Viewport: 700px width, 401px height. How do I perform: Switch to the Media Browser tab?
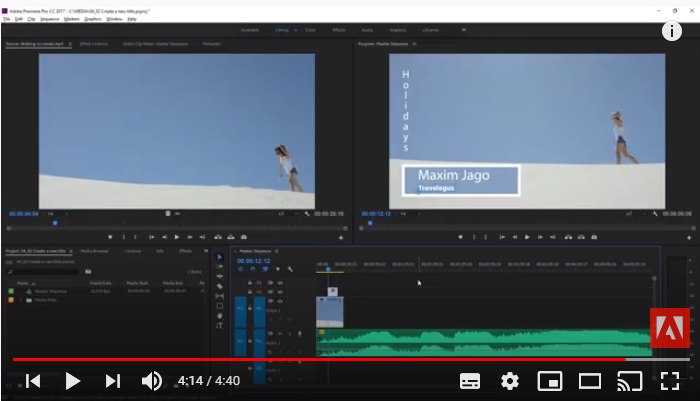(x=95, y=251)
